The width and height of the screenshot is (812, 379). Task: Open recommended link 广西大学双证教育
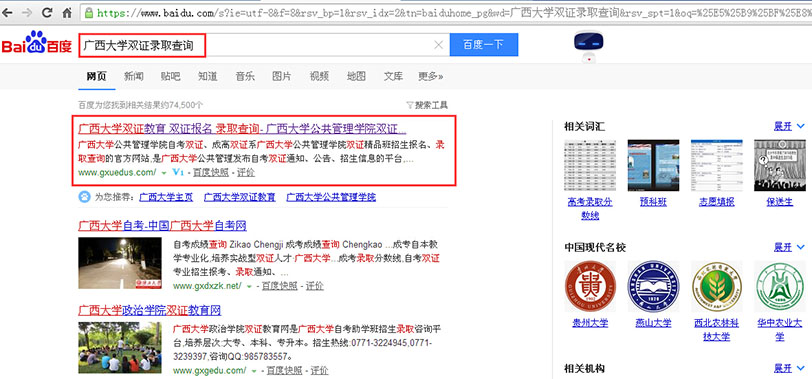coord(240,197)
